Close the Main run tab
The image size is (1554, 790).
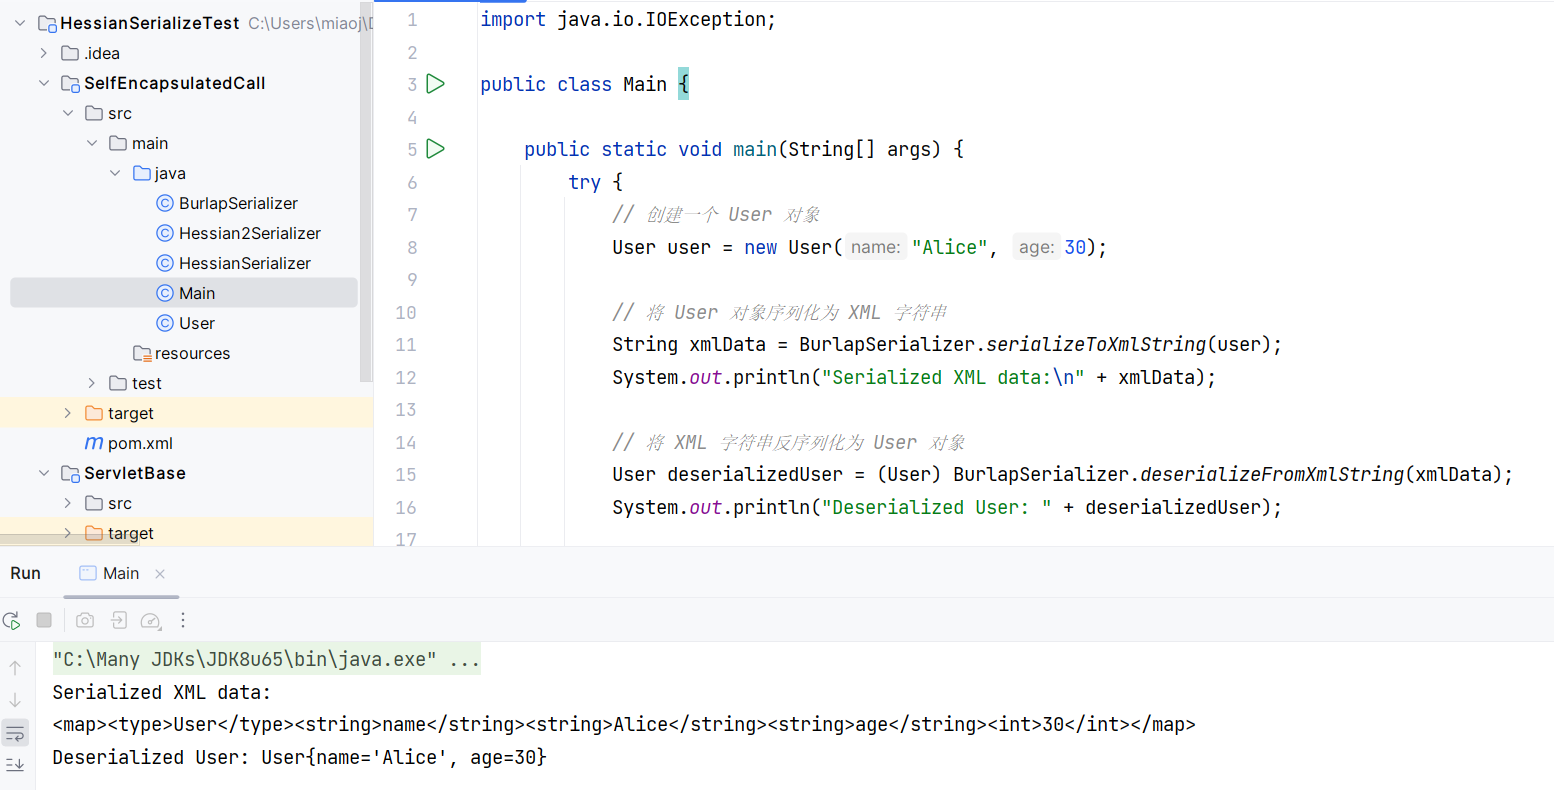[x=160, y=574]
